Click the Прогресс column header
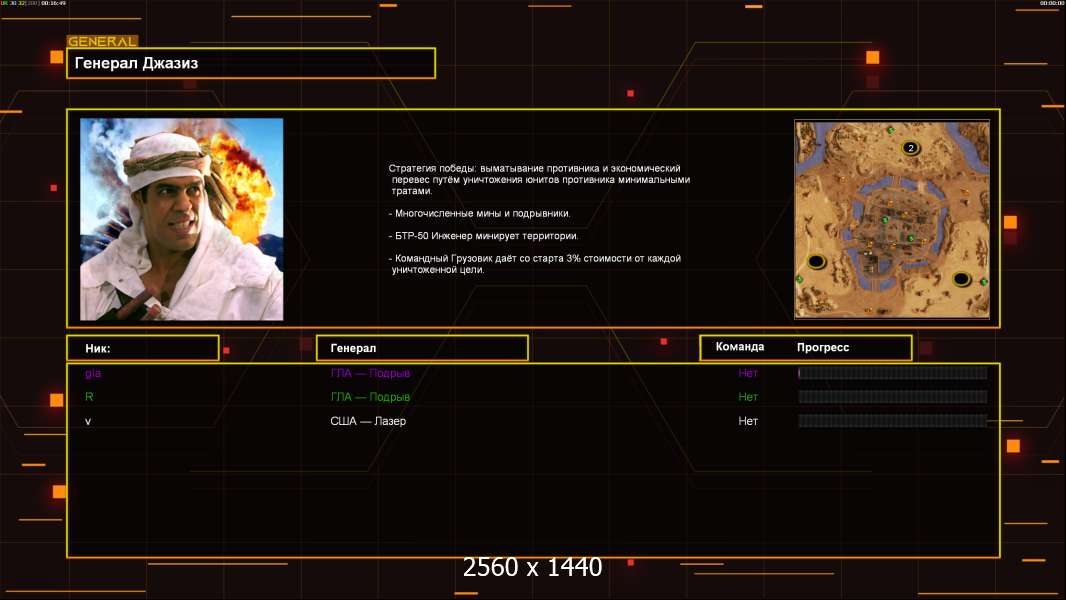The height and width of the screenshot is (600, 1066). [823, 347]
